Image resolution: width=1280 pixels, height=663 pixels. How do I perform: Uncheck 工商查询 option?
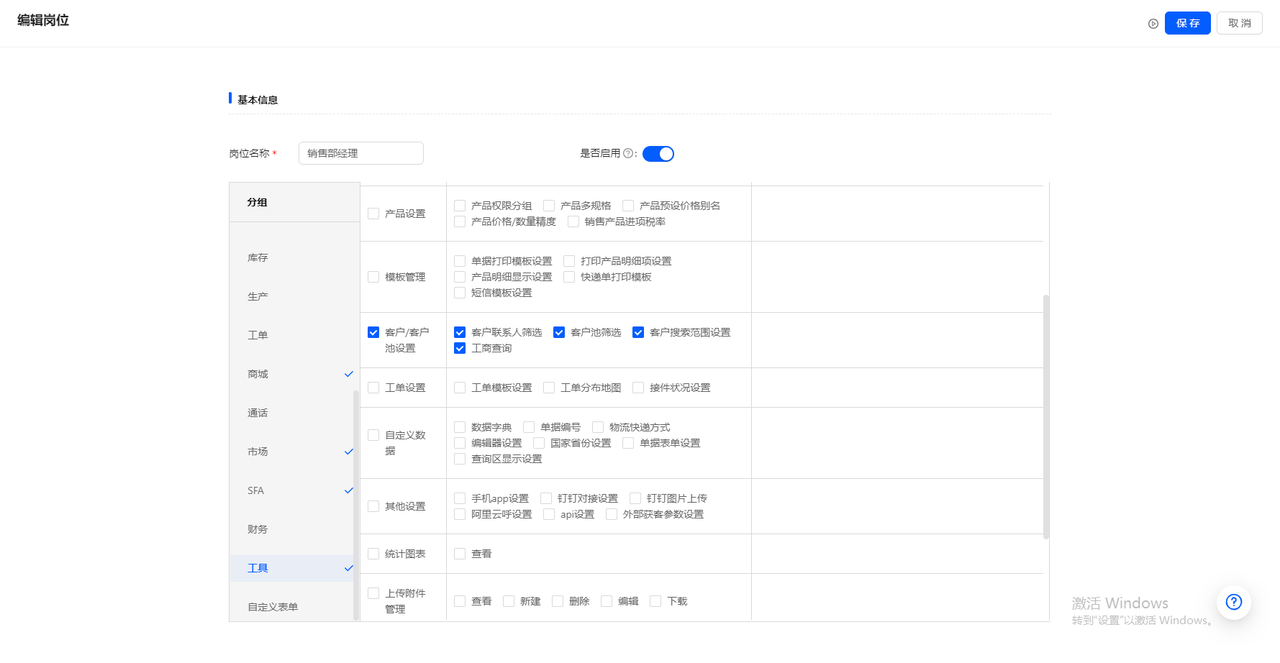tap(460, 348)
